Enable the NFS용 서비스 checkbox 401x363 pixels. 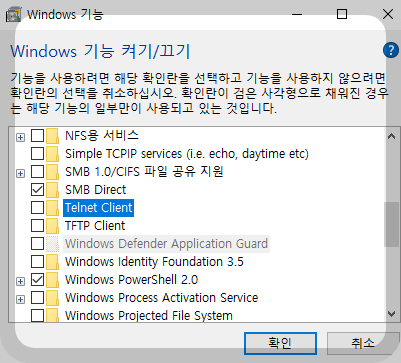(37, 136)
